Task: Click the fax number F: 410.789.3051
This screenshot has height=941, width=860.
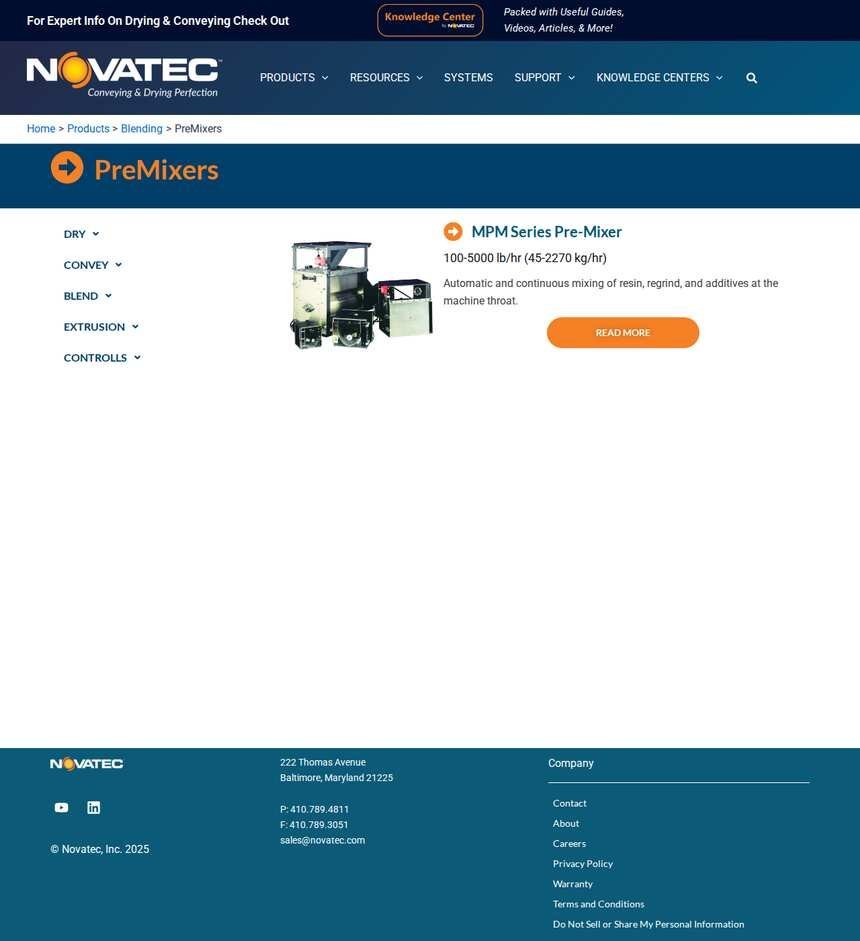Action: point(314,825)
